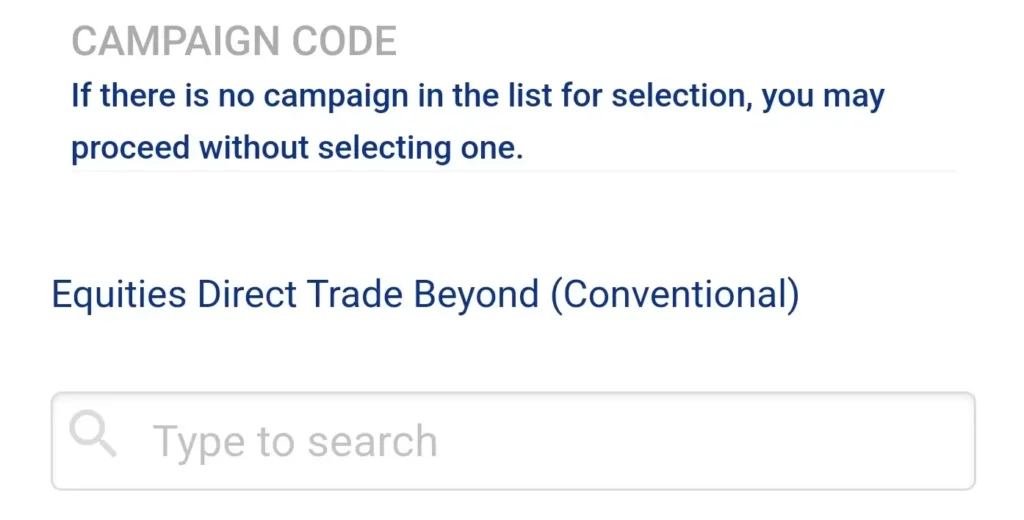Tap the word 'Beyond' in product name
Image resolution: width=1024 pixels, height=520 pixels.
476,295
